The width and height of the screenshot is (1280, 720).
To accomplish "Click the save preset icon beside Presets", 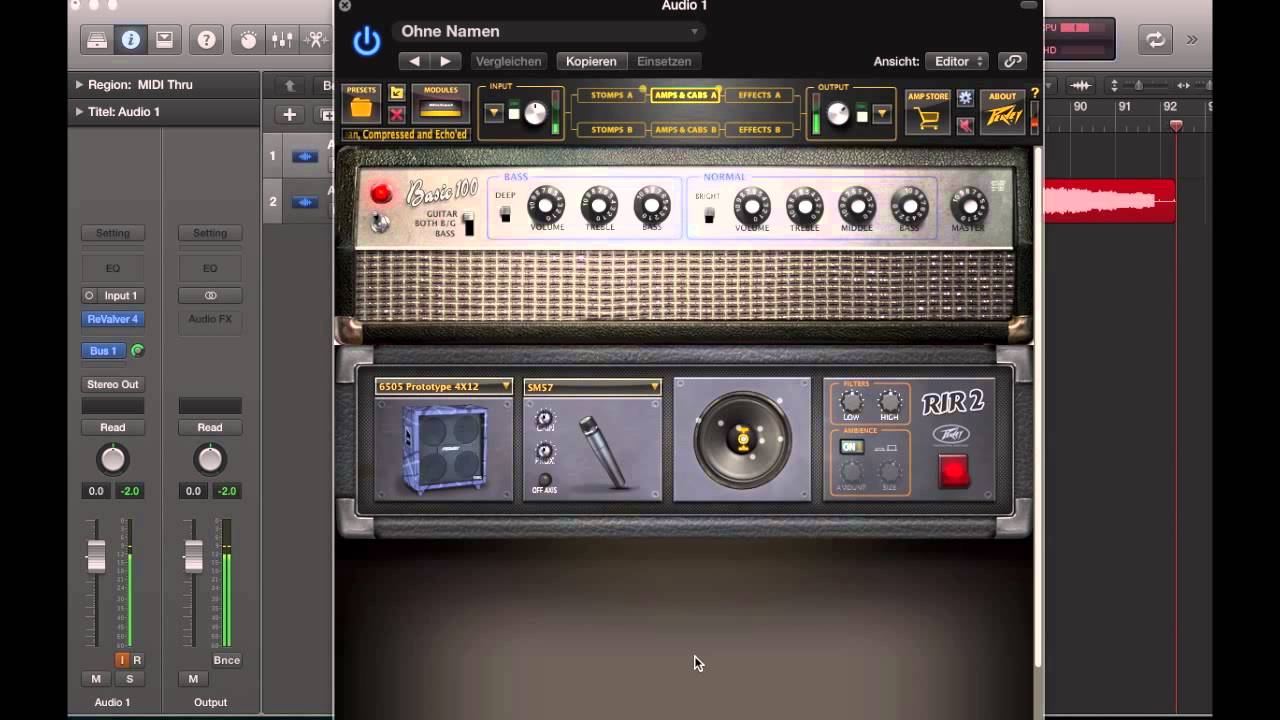I will tap(397, 93).
